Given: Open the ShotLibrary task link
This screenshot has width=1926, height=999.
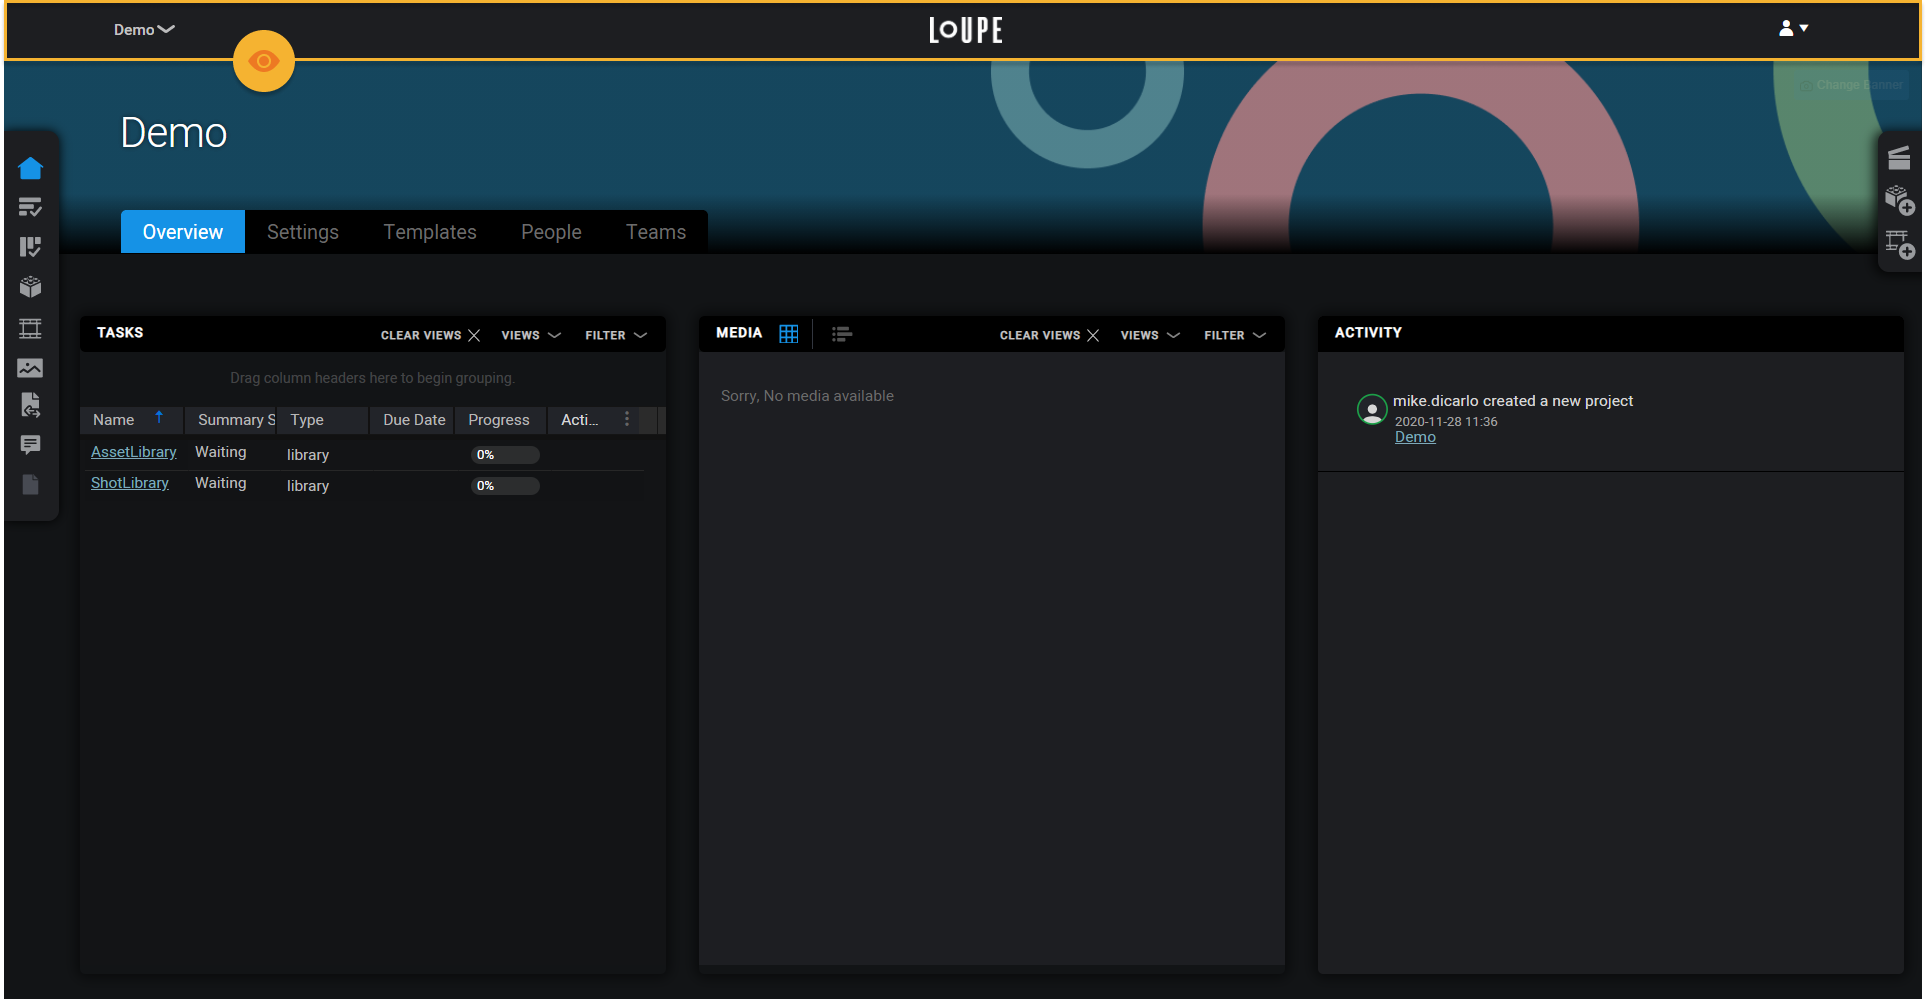Looking at the screenshot, I should 130,483.
